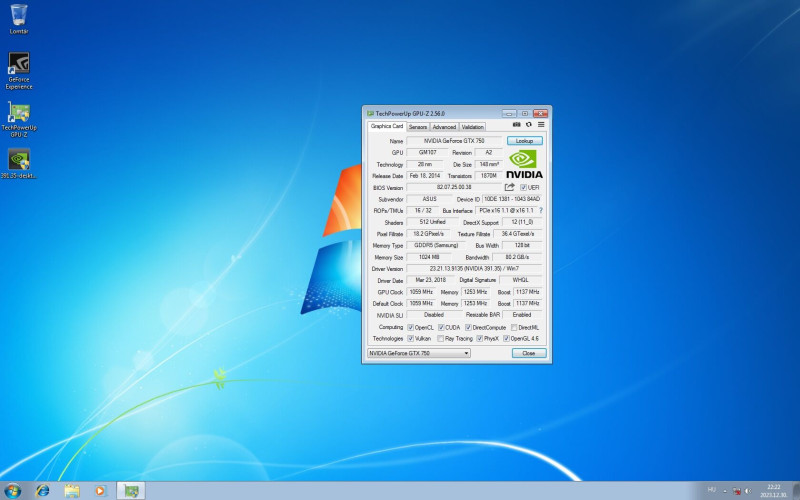Viewport: 800px width, 500px height.
Task: Toggle the Ray Tracing checkbox
Action: click(x=440, y=339)
